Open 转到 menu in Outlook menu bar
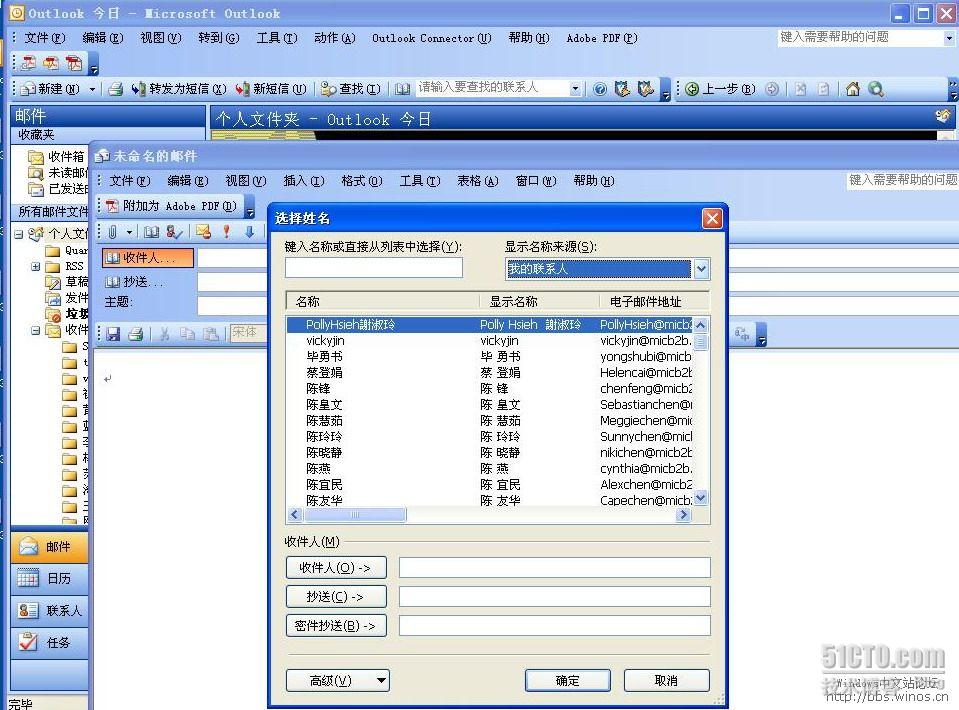 click(x=218, y=38)
